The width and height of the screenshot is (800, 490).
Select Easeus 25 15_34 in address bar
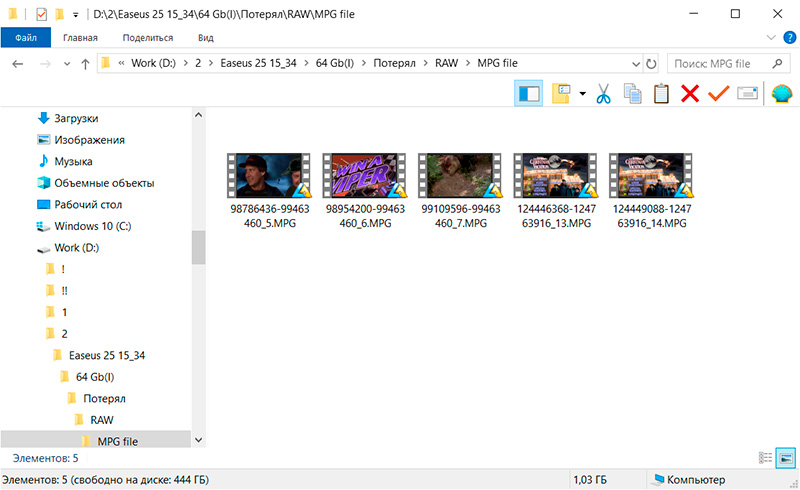pos(256,64)
